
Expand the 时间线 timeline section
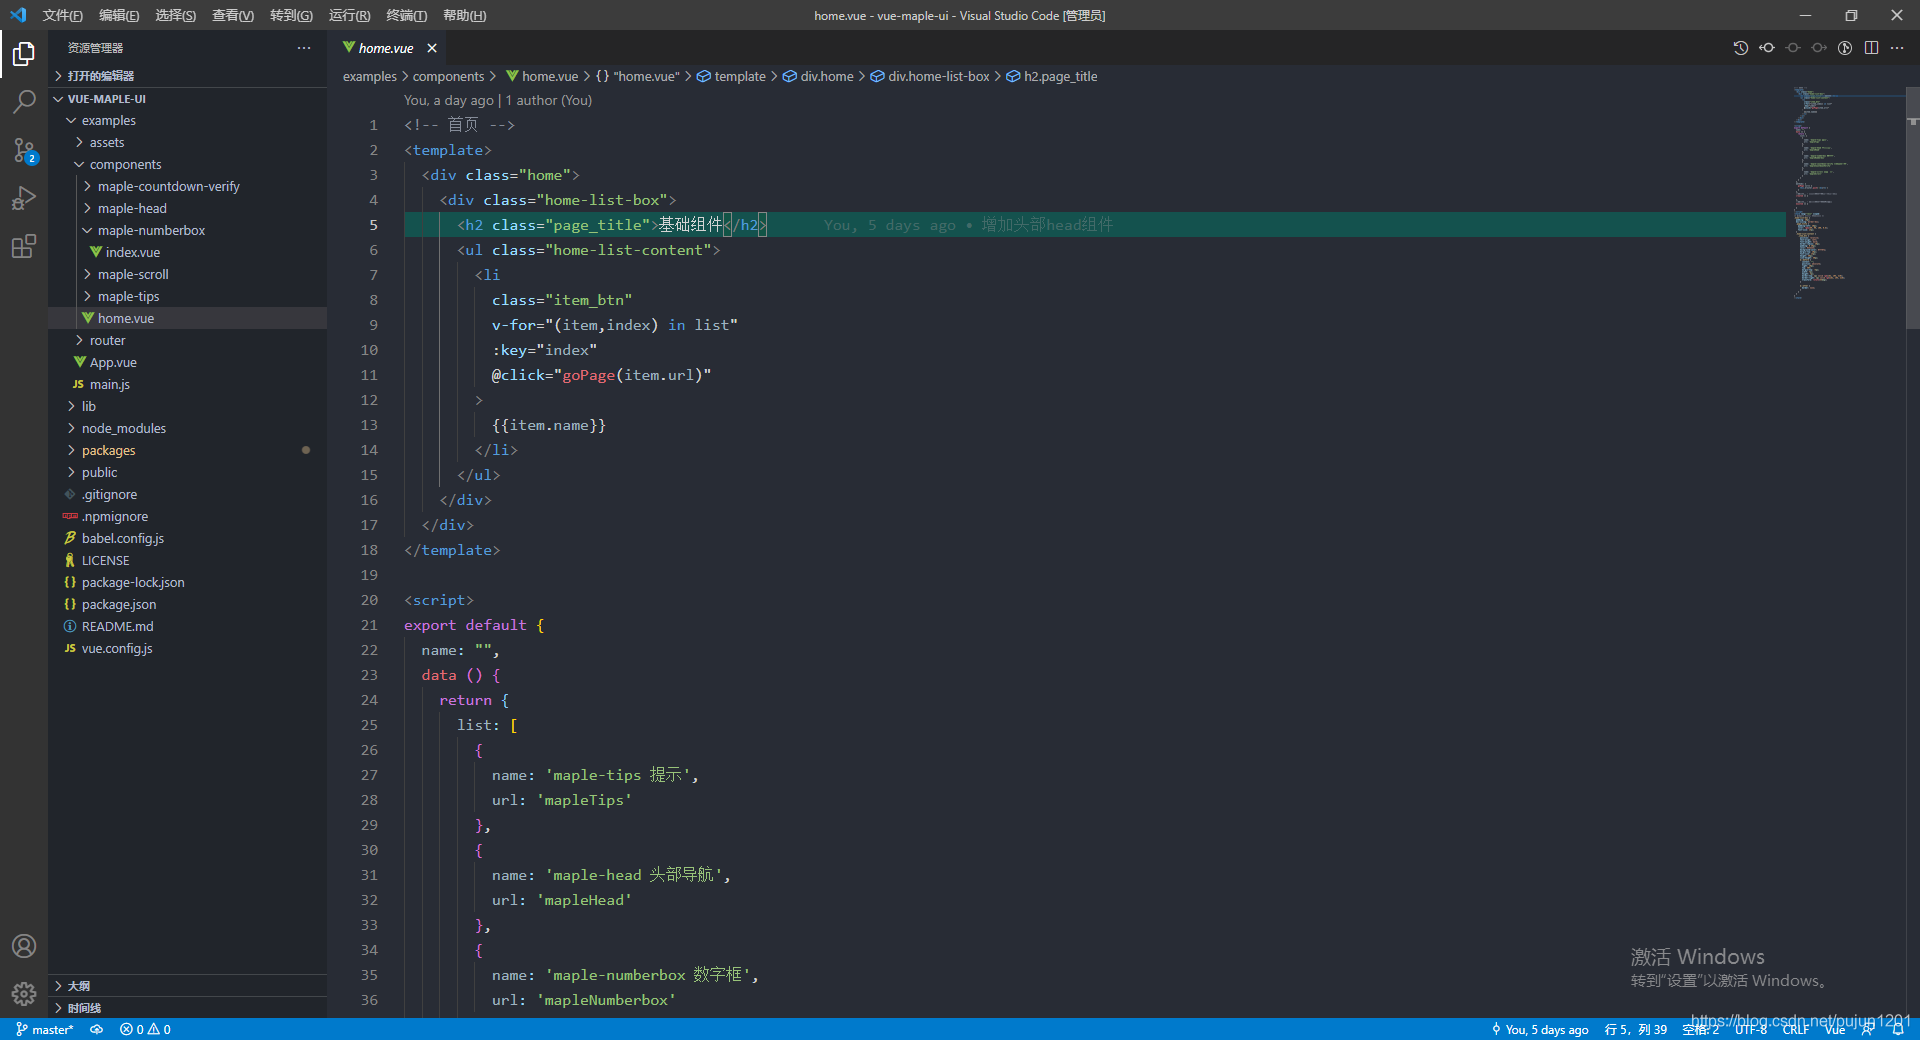tap(187, 1007)
